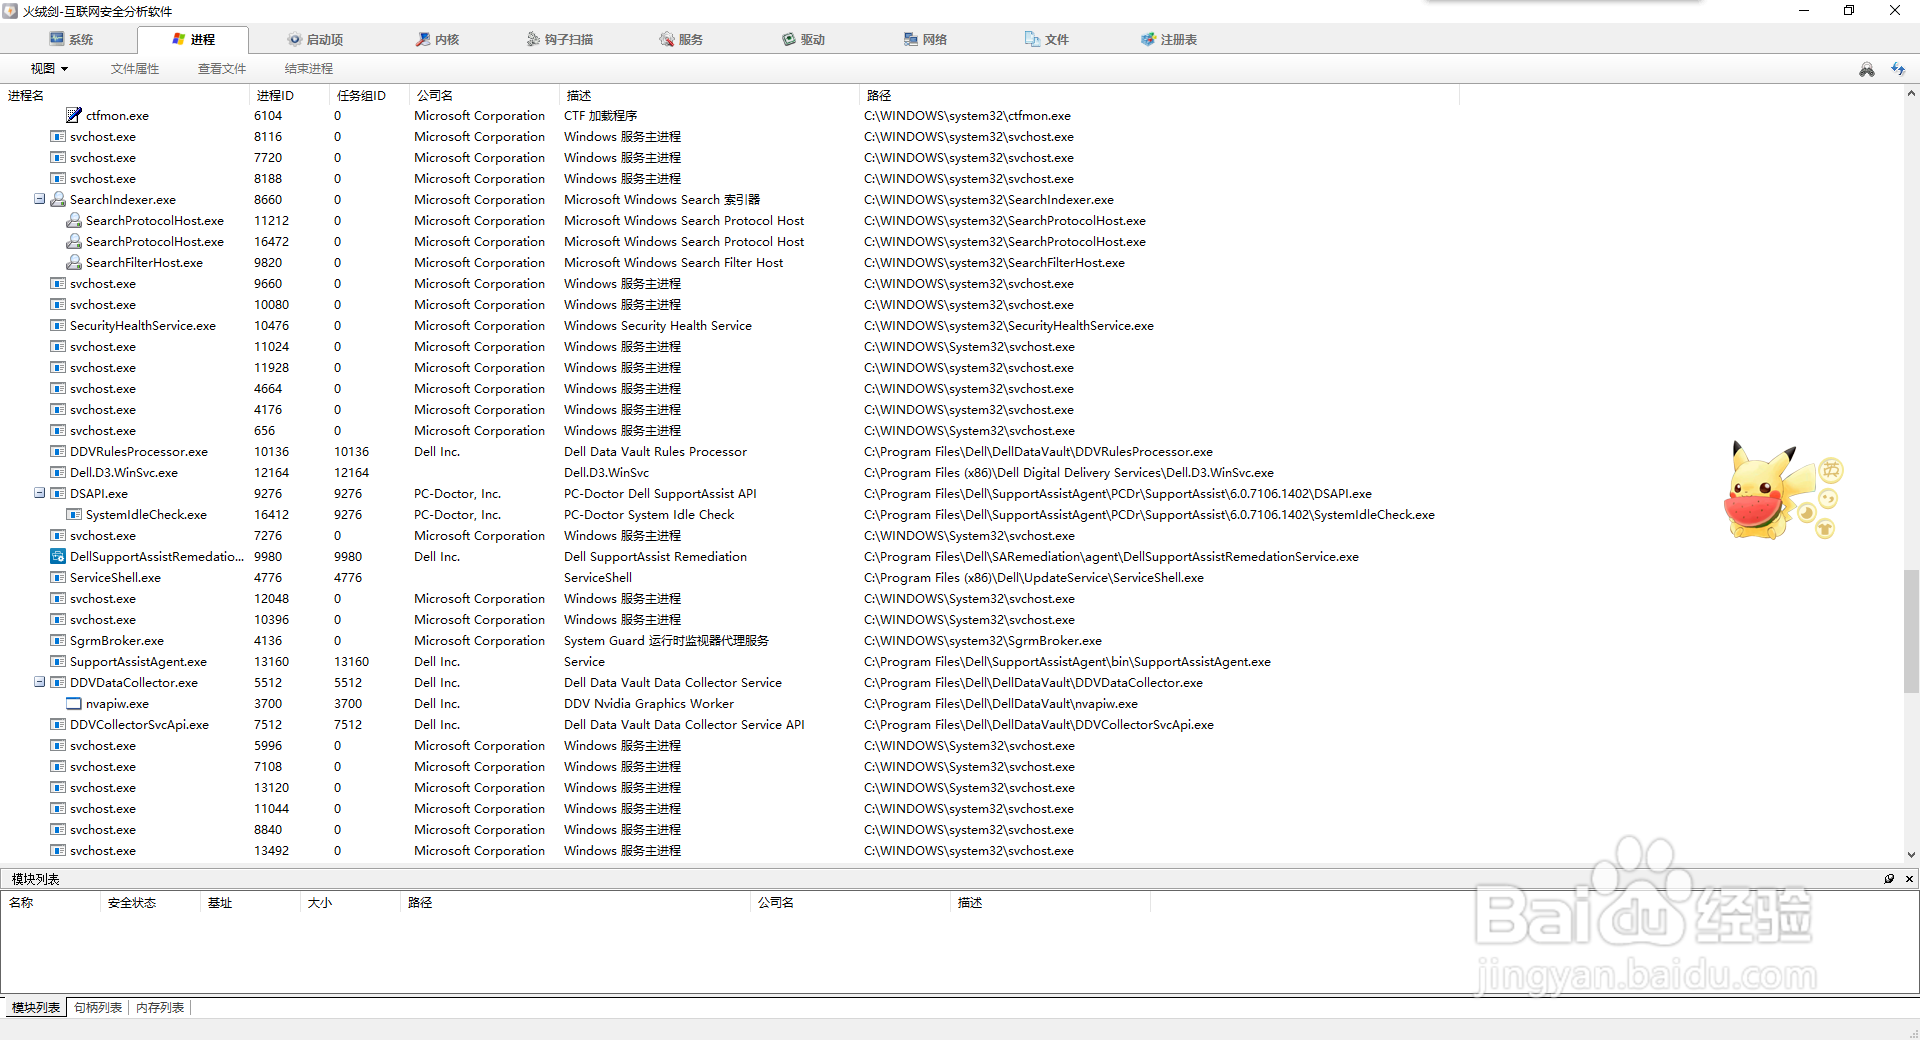The width and height of the screenshot is (1920, 1040).
Task: Click the SearchFilterHost.exe process icon
Action: [x=74, y=262]
